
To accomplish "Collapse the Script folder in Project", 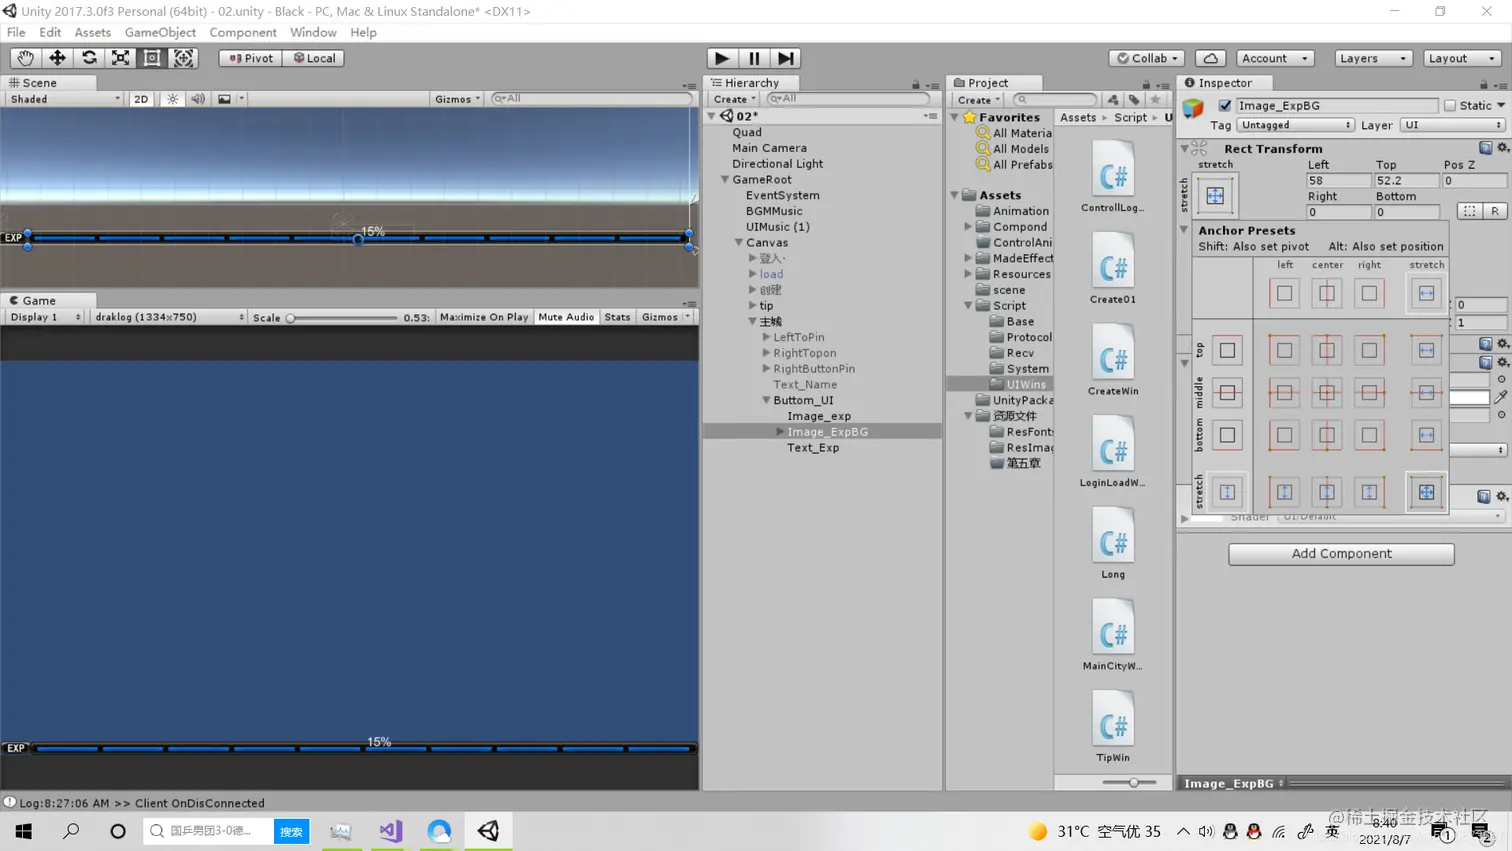I will pos(968,306).
